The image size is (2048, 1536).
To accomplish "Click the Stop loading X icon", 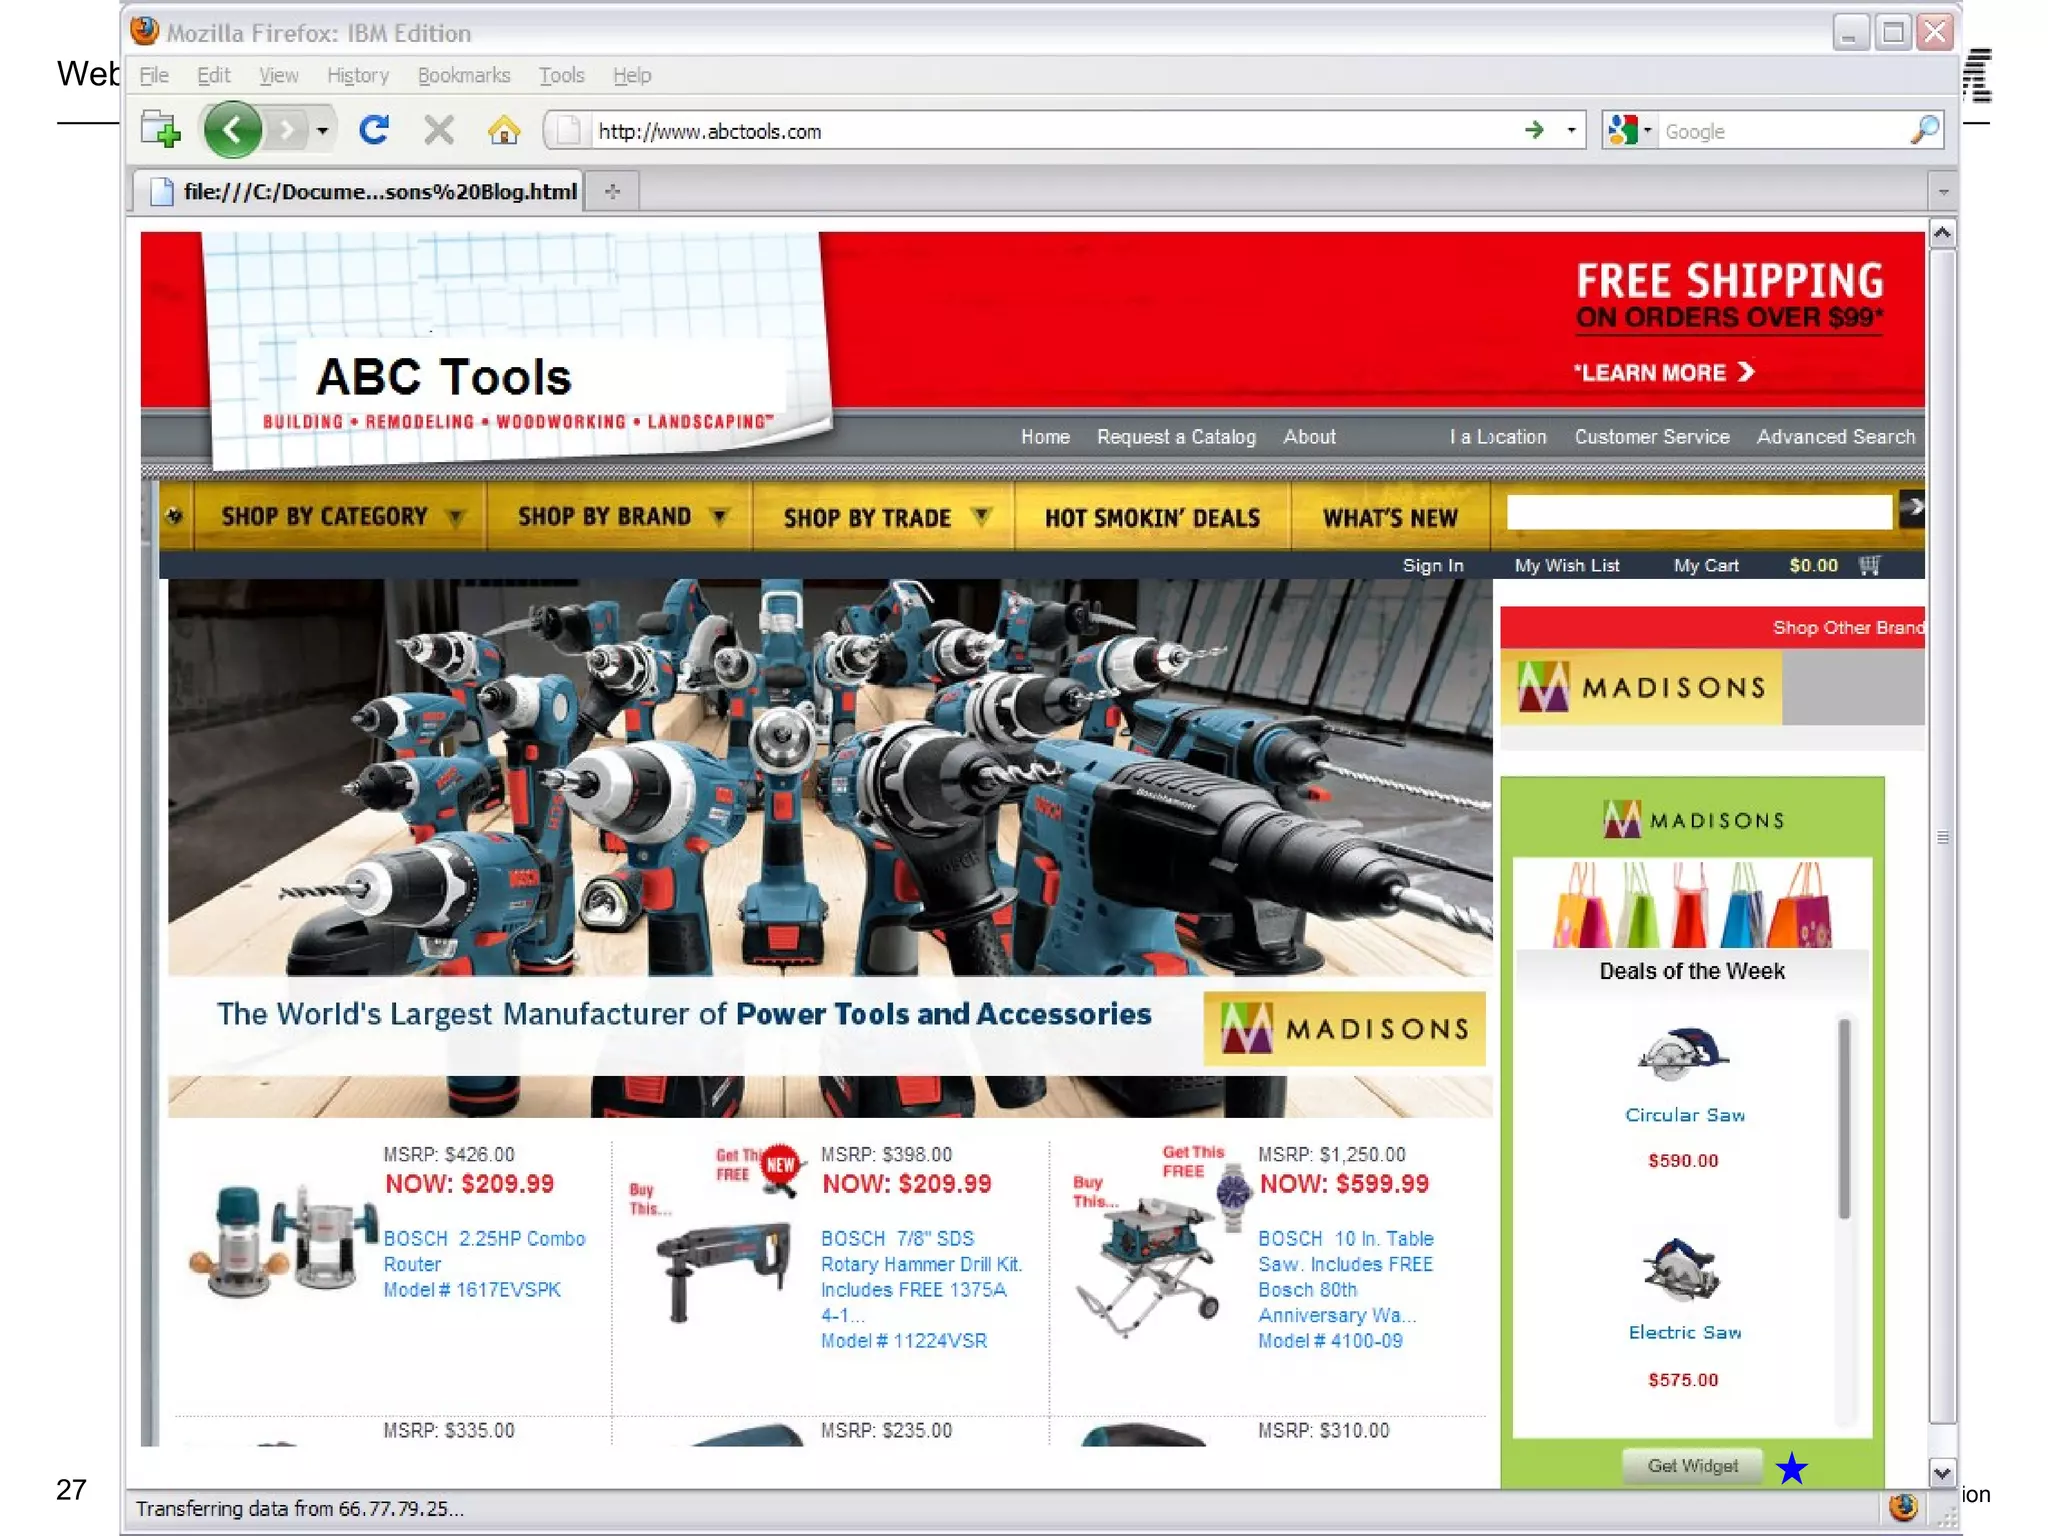I will pyautogui.click(x=438, y=130).
